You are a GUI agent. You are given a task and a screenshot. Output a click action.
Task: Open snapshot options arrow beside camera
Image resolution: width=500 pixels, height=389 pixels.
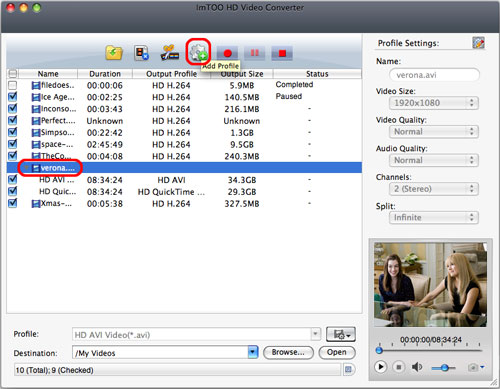pyautogui.click(x=482, y=367)
